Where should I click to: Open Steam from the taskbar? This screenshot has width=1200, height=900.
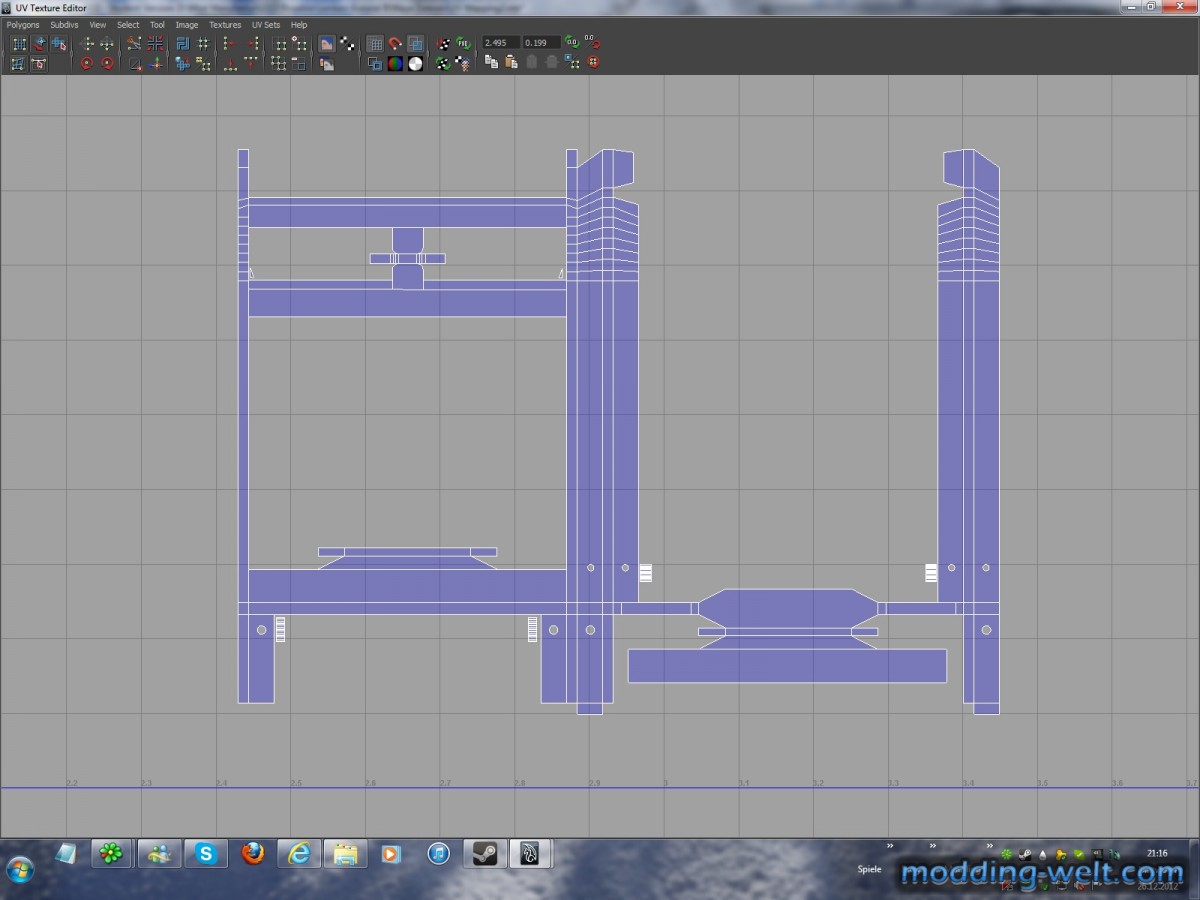coord(485,853)
